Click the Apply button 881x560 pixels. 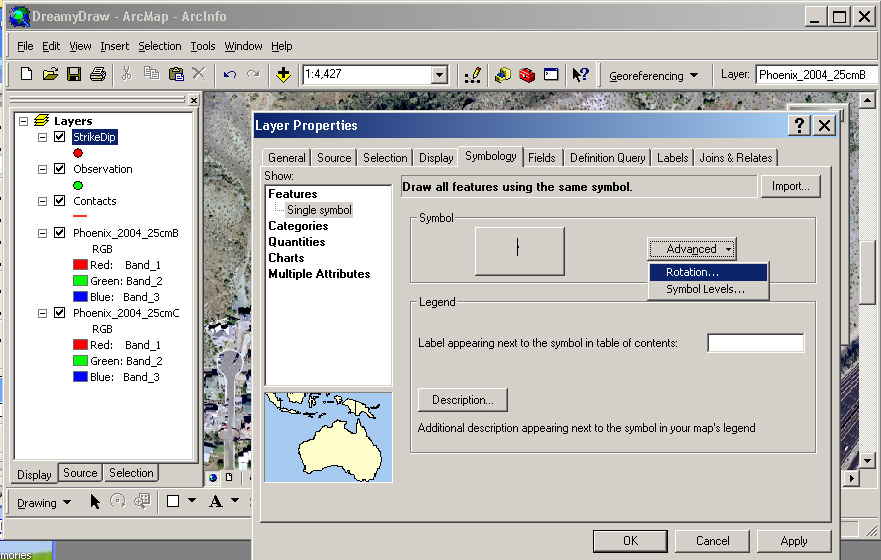point(794,541)
